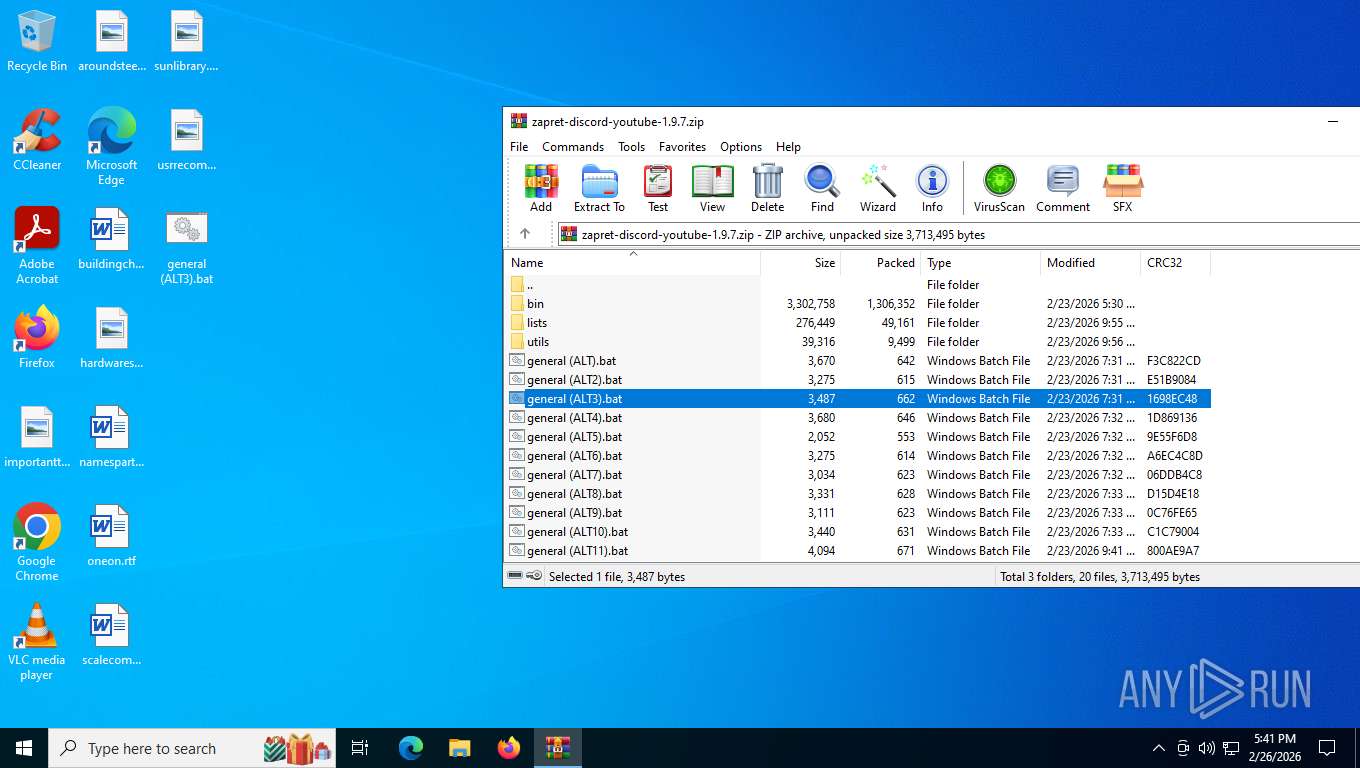The width and height of the screenshot is (1360, 768).
Task: Select CCleaner desktop shortcut
Action: tap(37, 140)
